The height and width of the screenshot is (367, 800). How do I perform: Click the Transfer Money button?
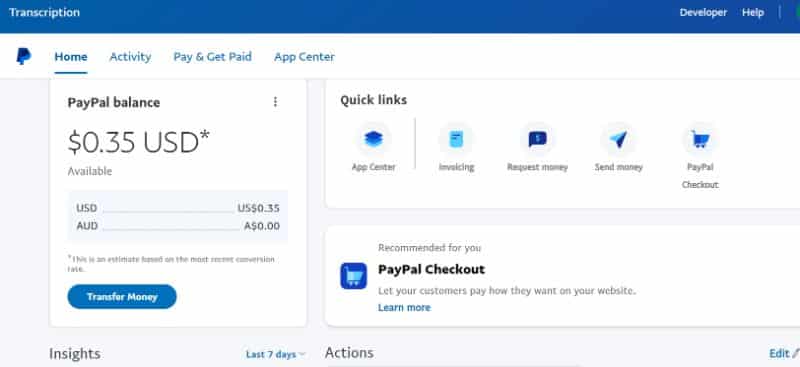[x=122, y=297]
